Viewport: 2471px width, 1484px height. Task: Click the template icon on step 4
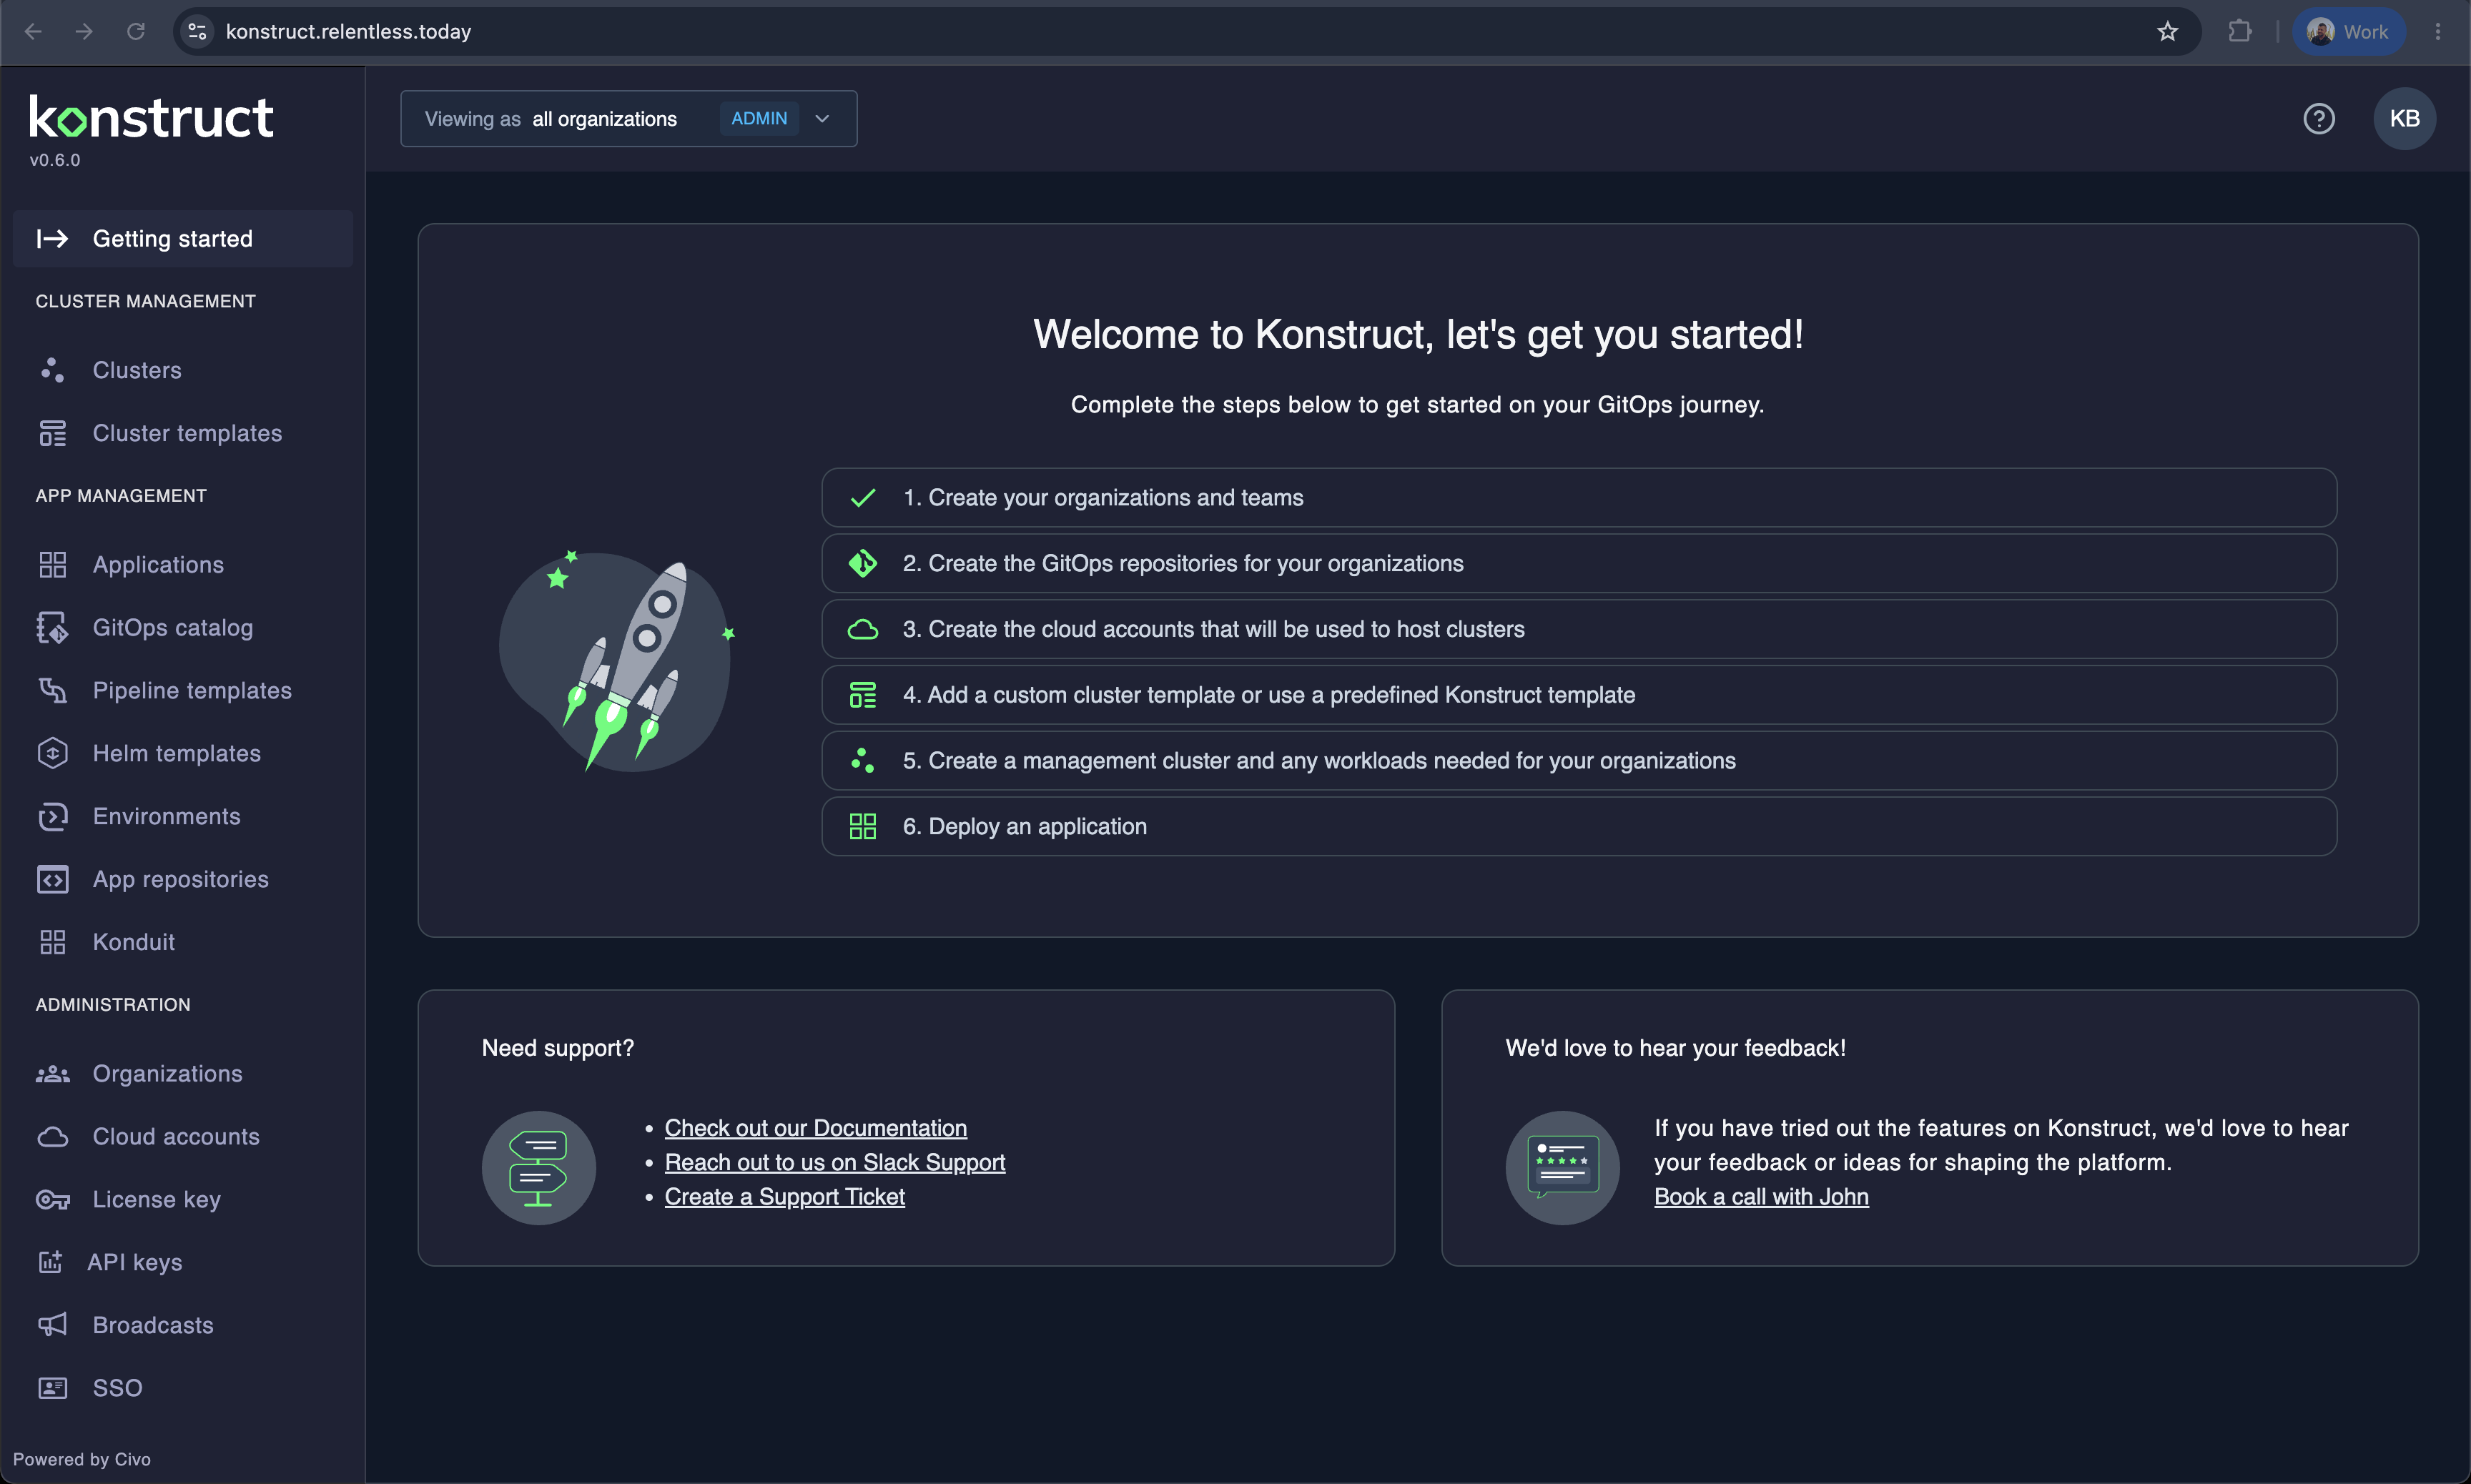click(x=863, y=695)
